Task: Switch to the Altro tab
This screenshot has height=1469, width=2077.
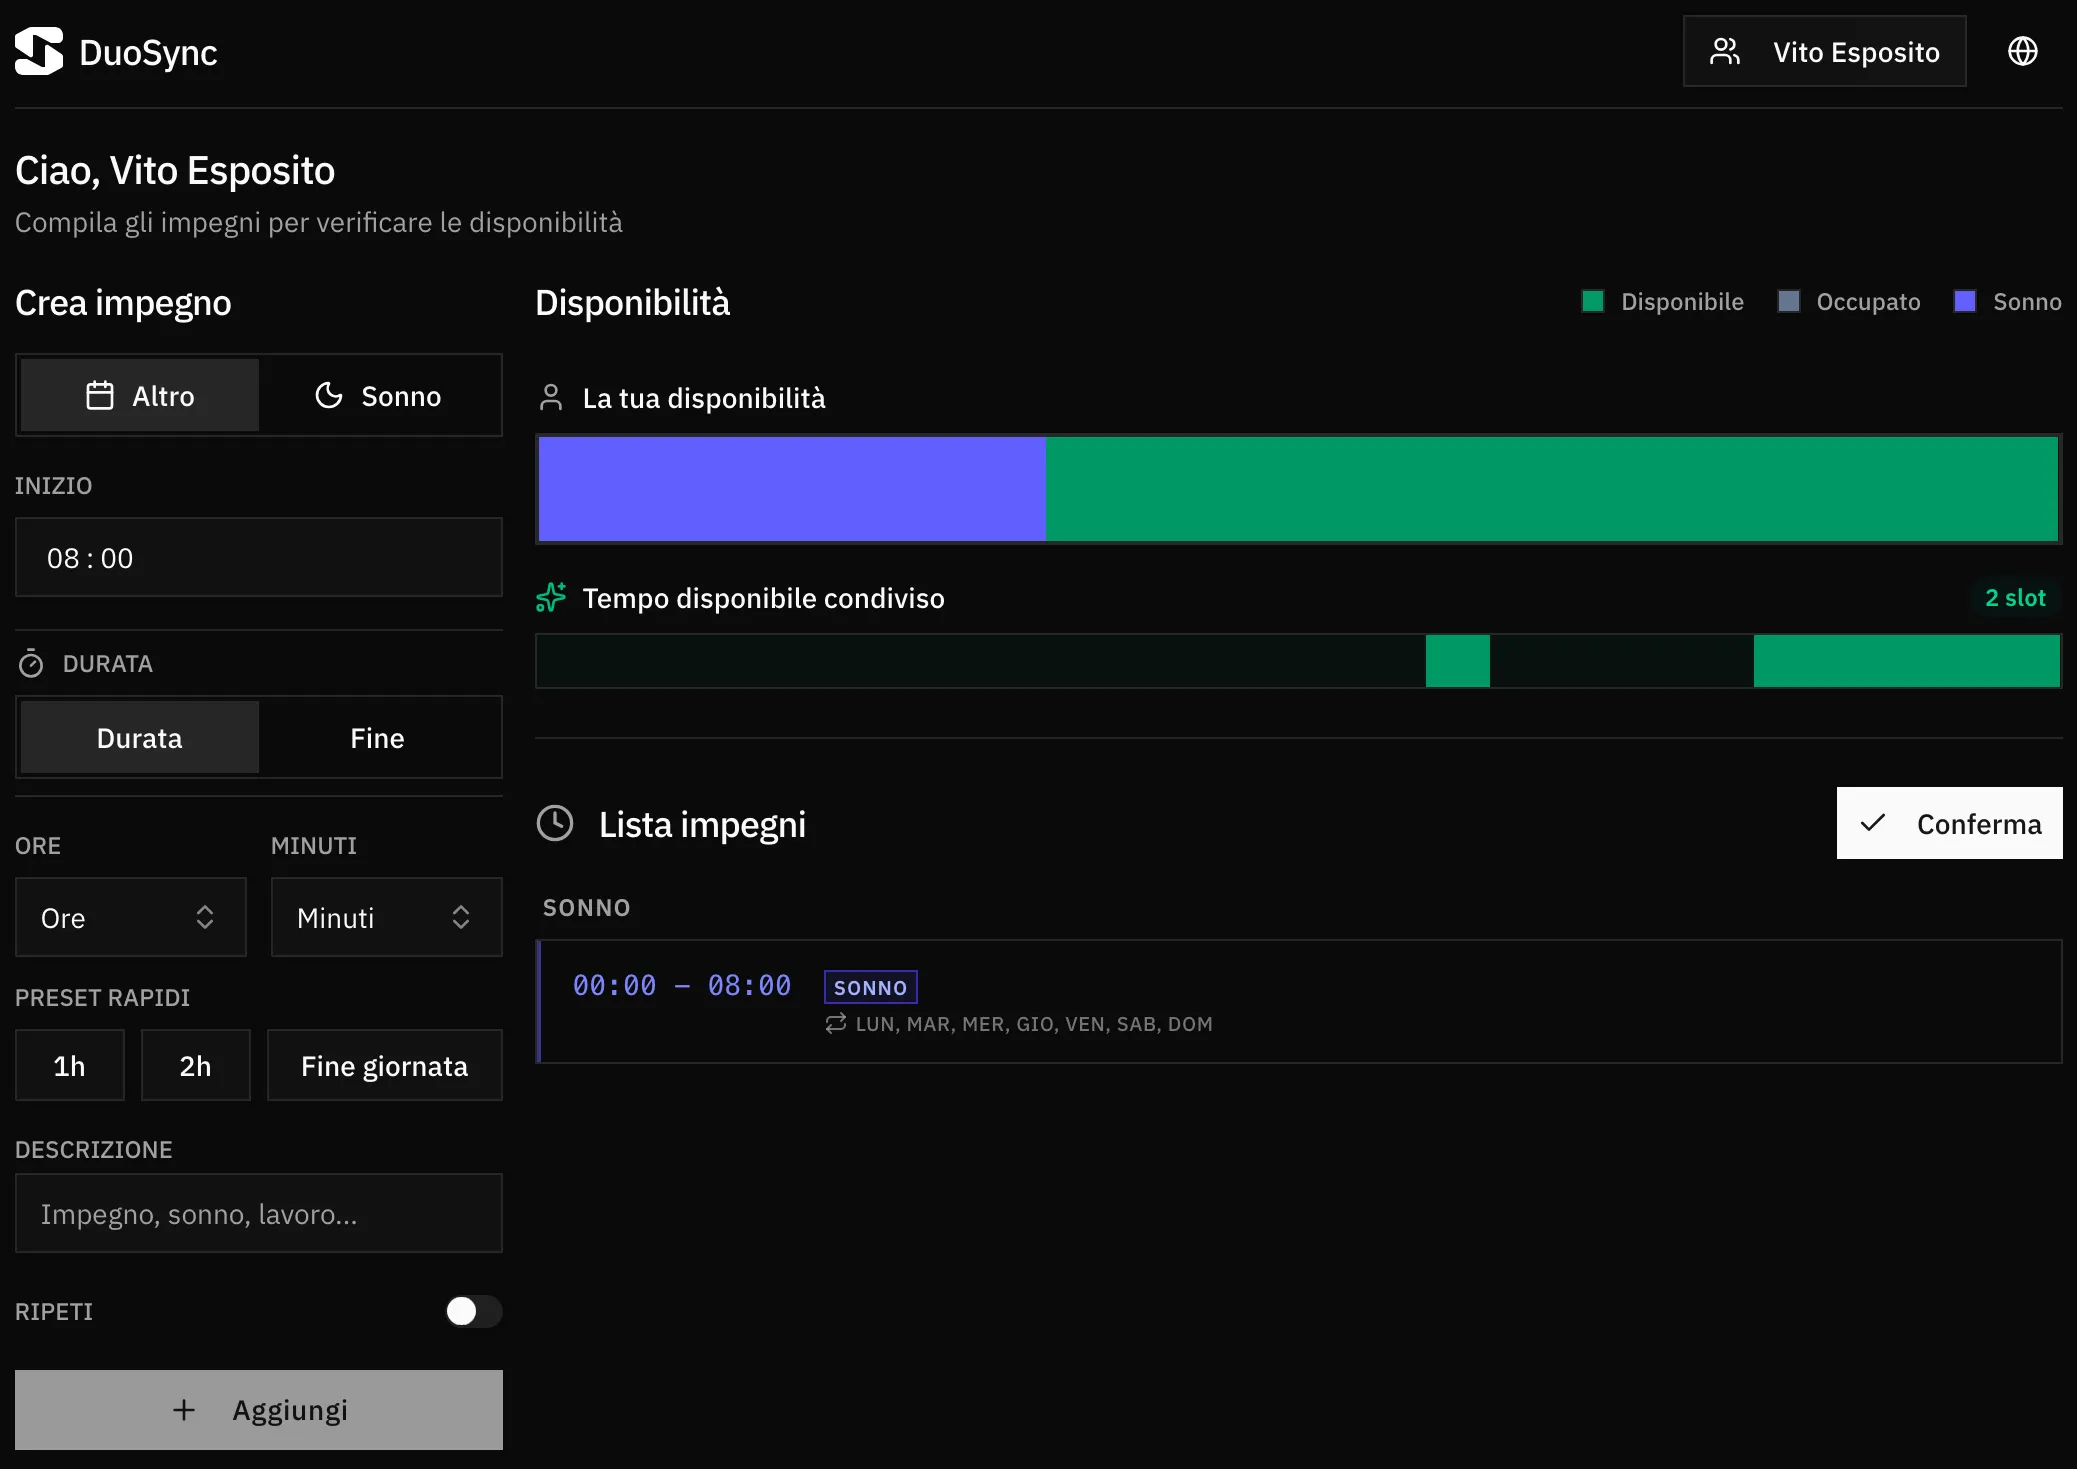Action: coord(138,395)
